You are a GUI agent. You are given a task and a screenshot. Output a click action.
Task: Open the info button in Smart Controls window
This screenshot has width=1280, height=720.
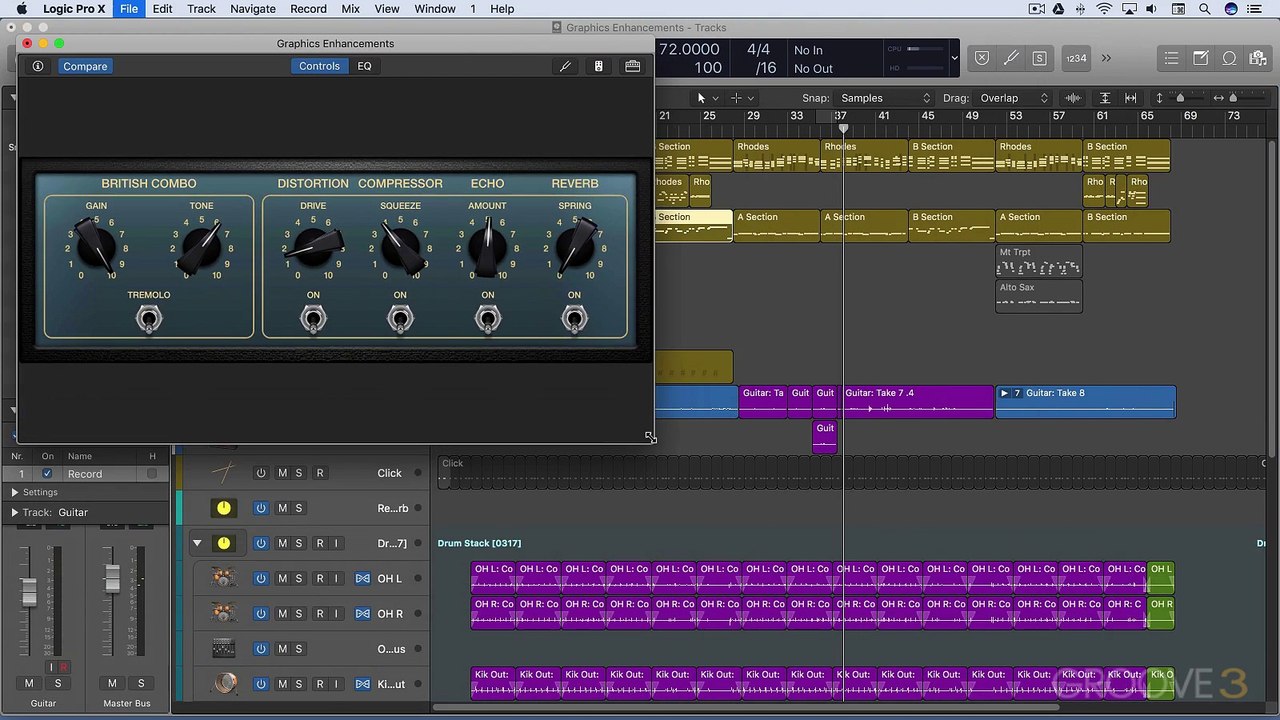pyautogui.click(x=38, y=66)
